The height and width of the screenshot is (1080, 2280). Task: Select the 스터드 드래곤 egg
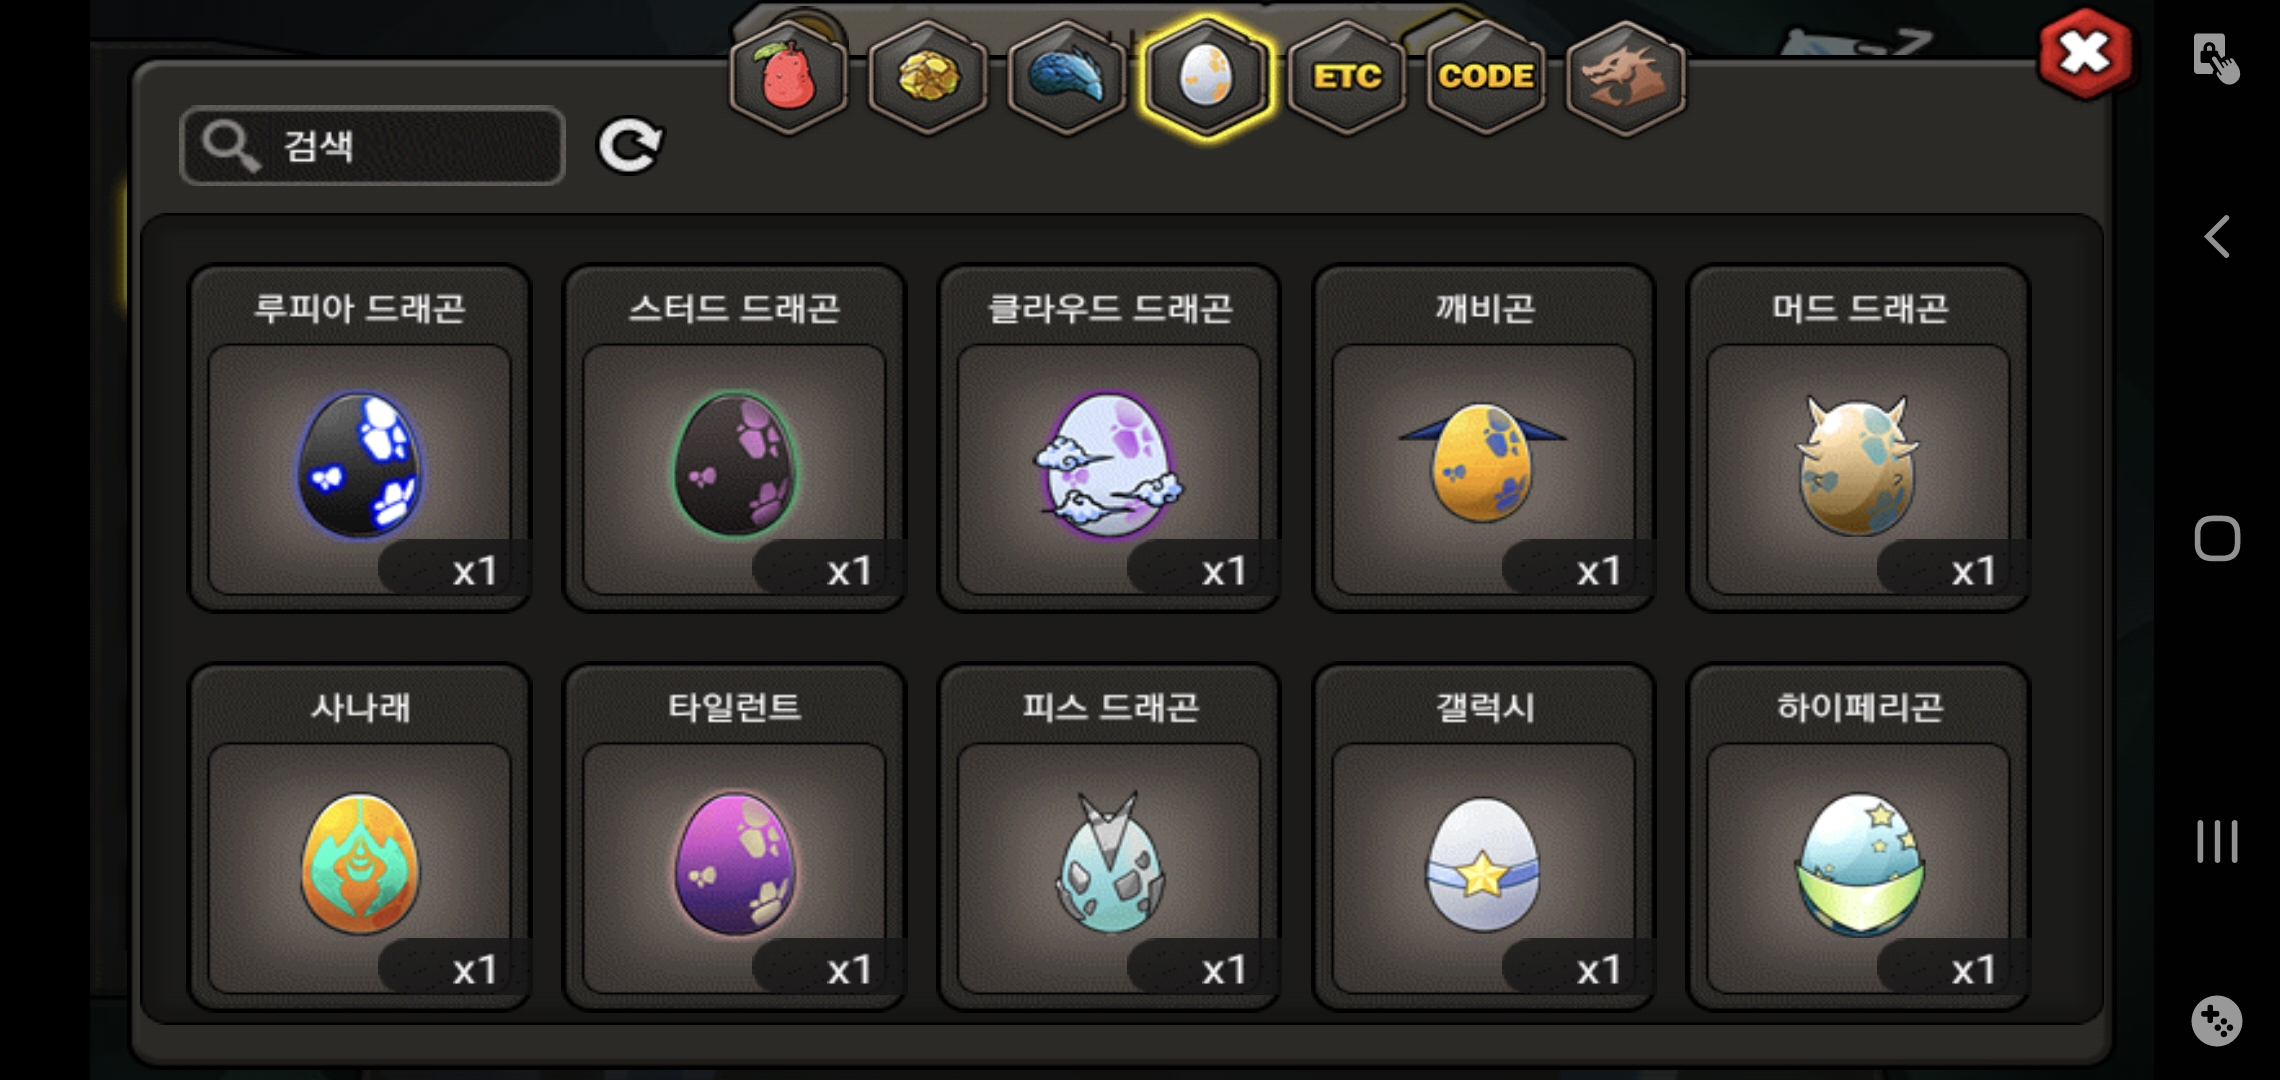pyautogui.click(x=735, y=438)
